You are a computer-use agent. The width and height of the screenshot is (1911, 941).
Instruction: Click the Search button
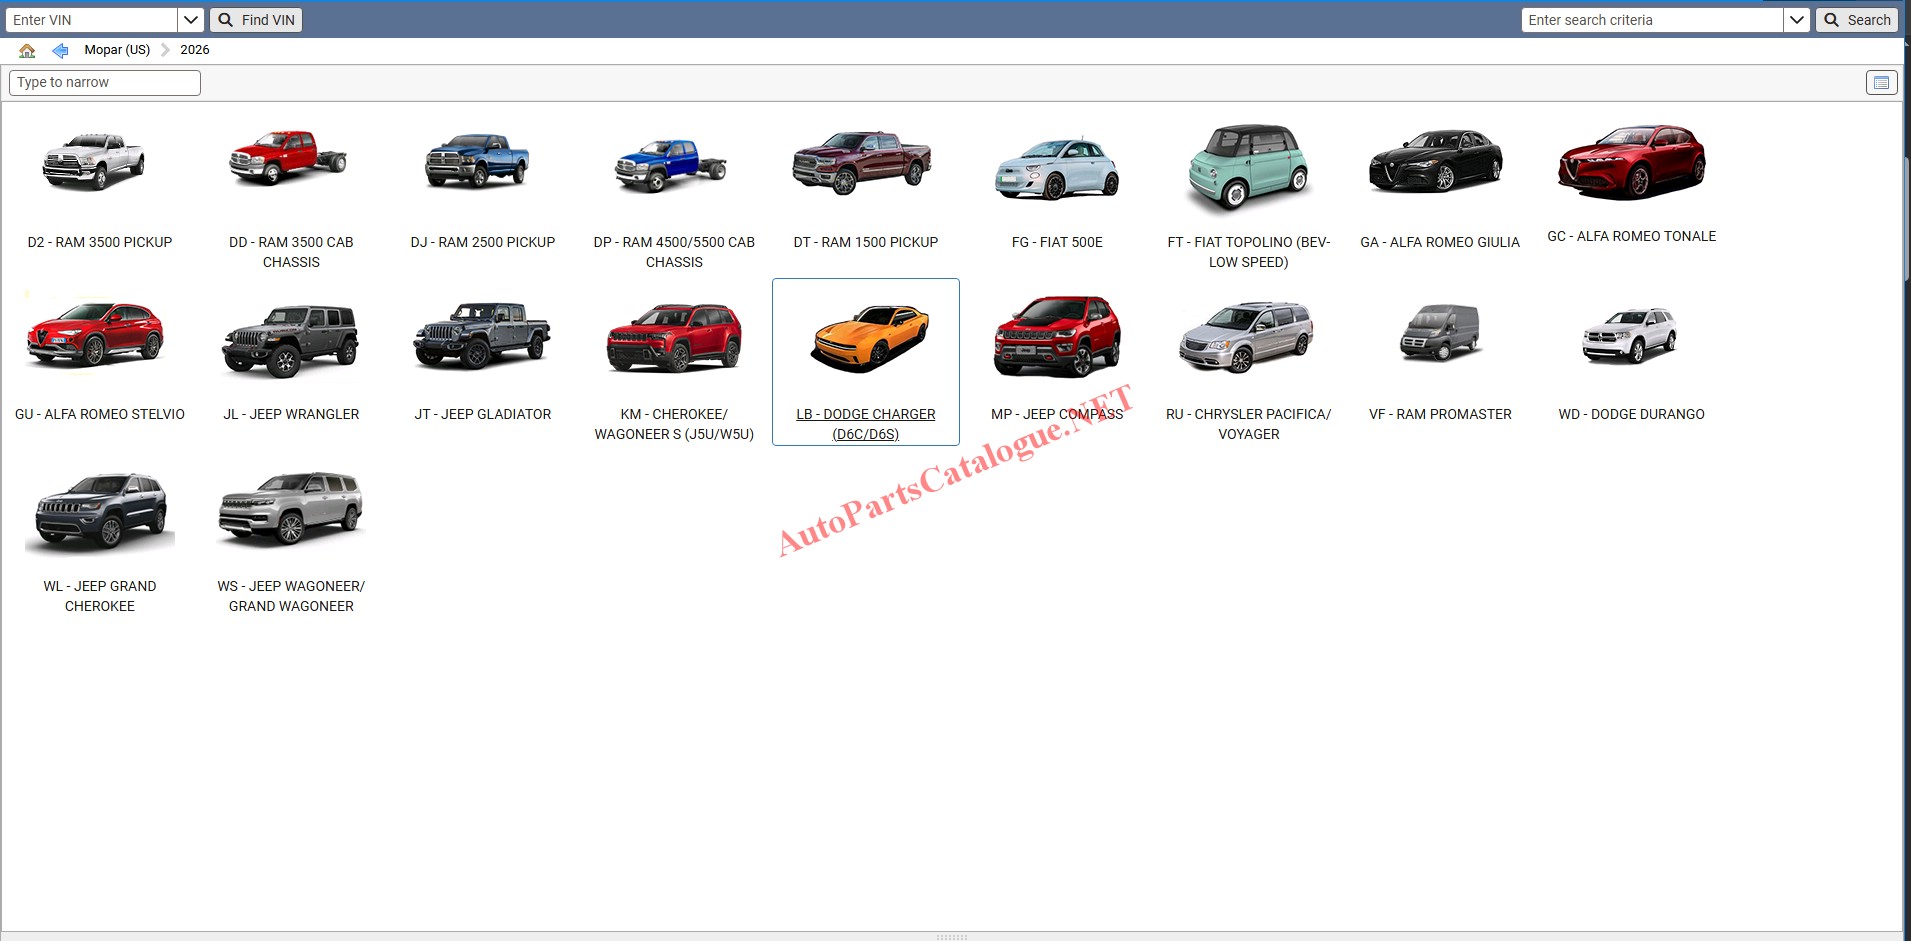[1857, 20]
